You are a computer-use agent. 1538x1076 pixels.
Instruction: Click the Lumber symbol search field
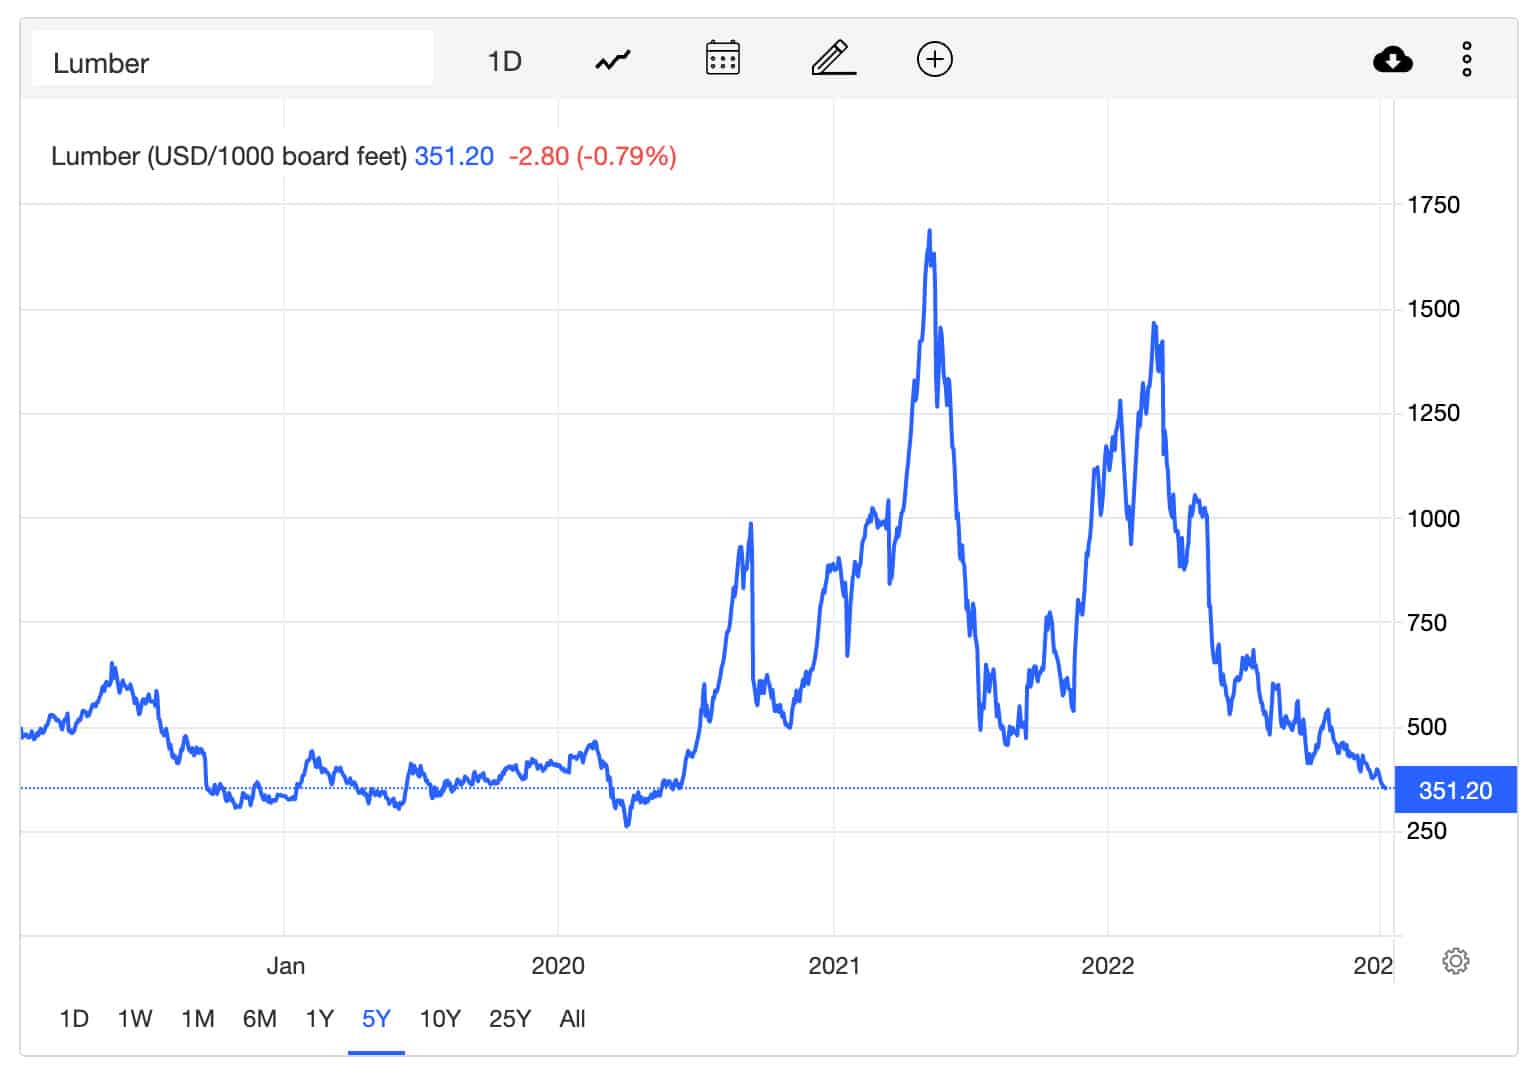pos(232,62)
